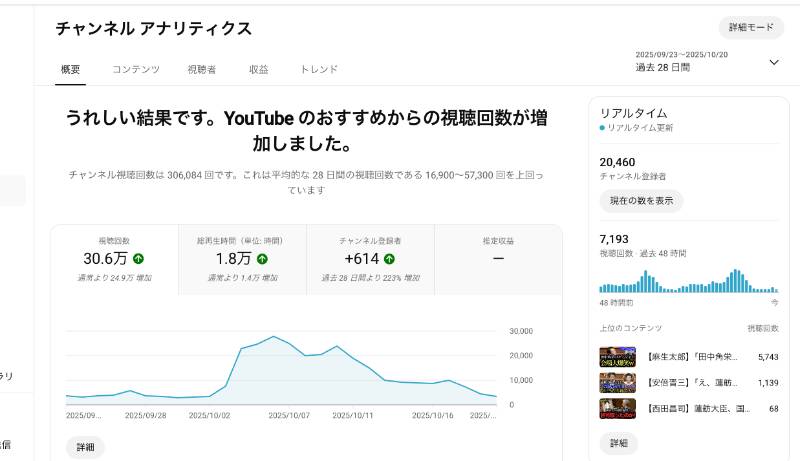The height and width of the screenshot is (461, 800).
Task: Click the peak of the views line chart
Action: (x=274, y=337)
